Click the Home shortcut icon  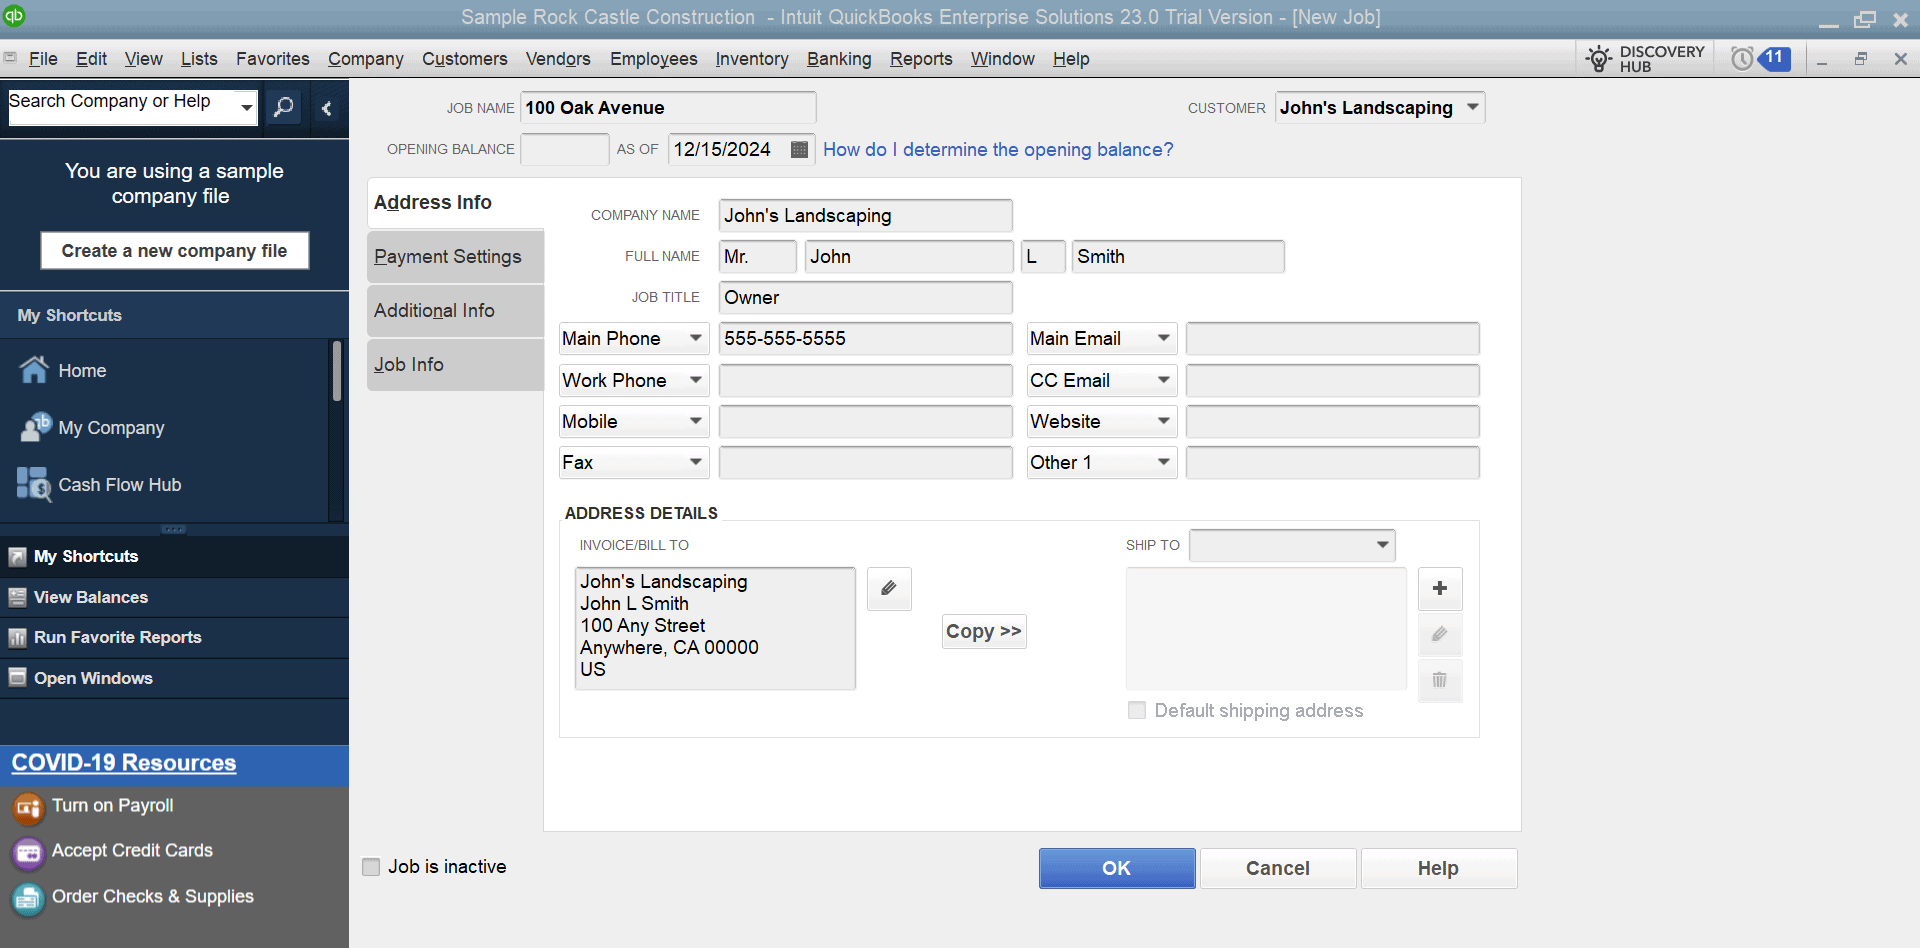click(34, 370)
